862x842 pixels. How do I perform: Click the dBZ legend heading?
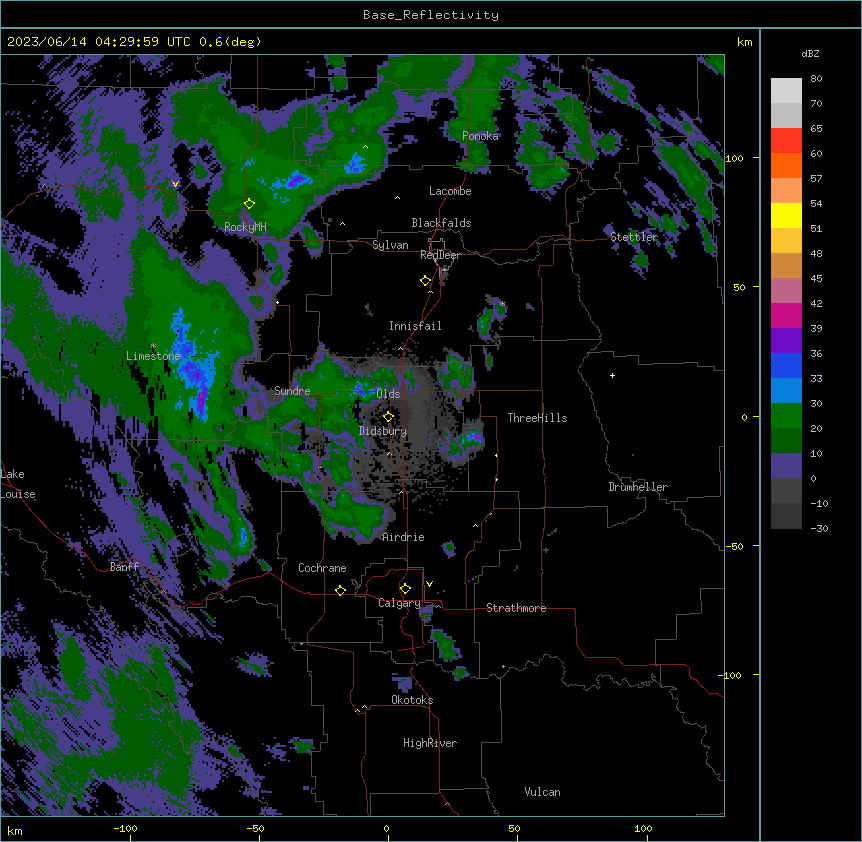coord(810,54)
